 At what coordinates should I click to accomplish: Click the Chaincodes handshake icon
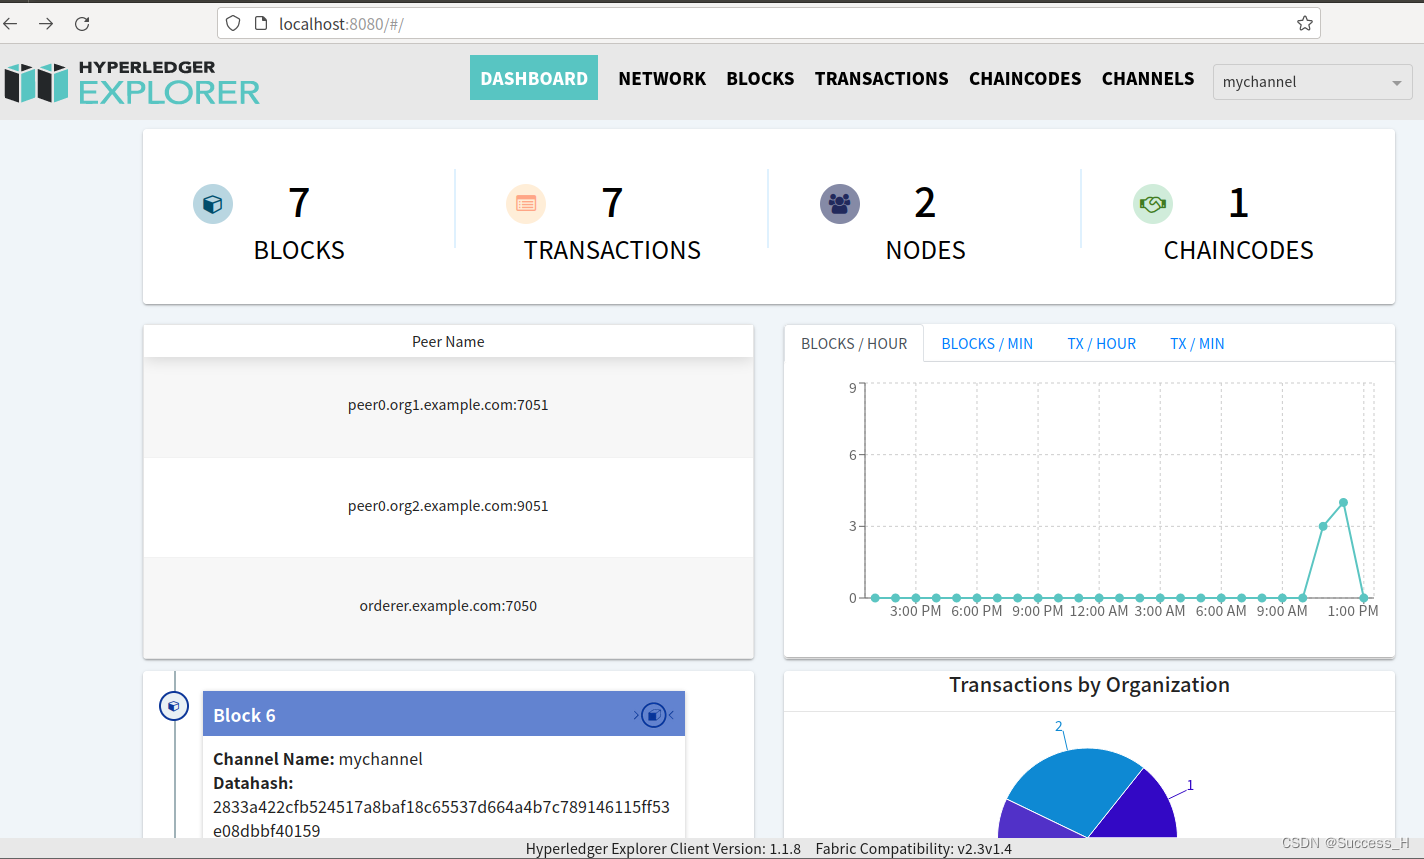(x=1153, y=204)
